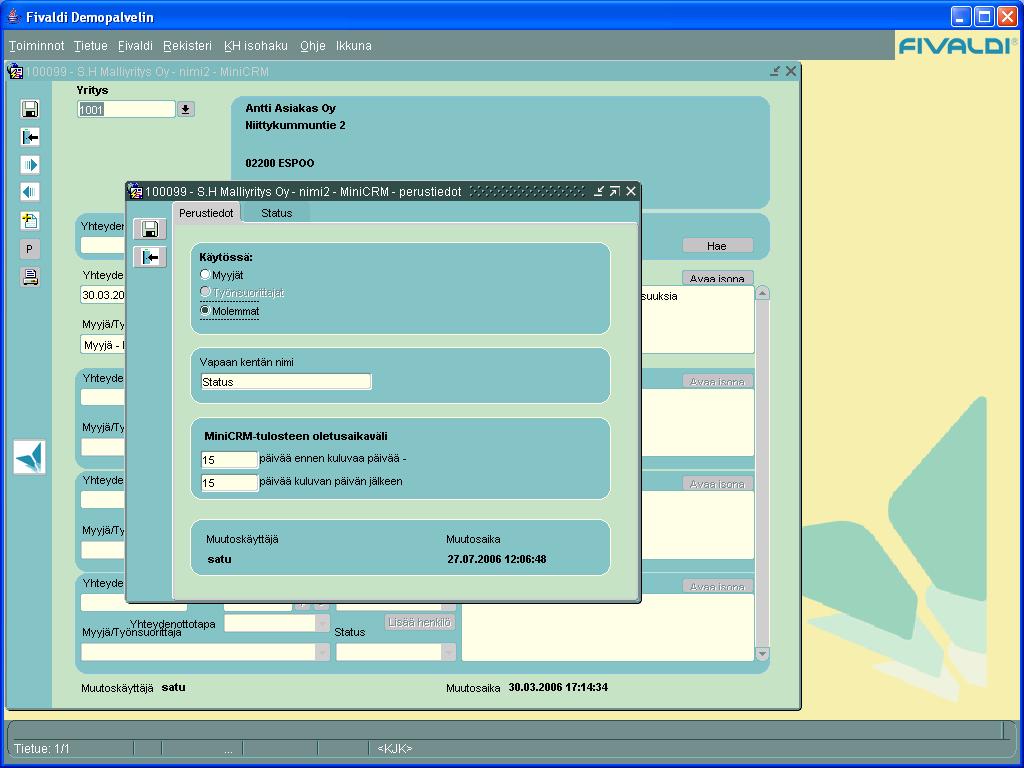Maximize the Fivaldi Demopalvelin application window

[x=984, y=16]
